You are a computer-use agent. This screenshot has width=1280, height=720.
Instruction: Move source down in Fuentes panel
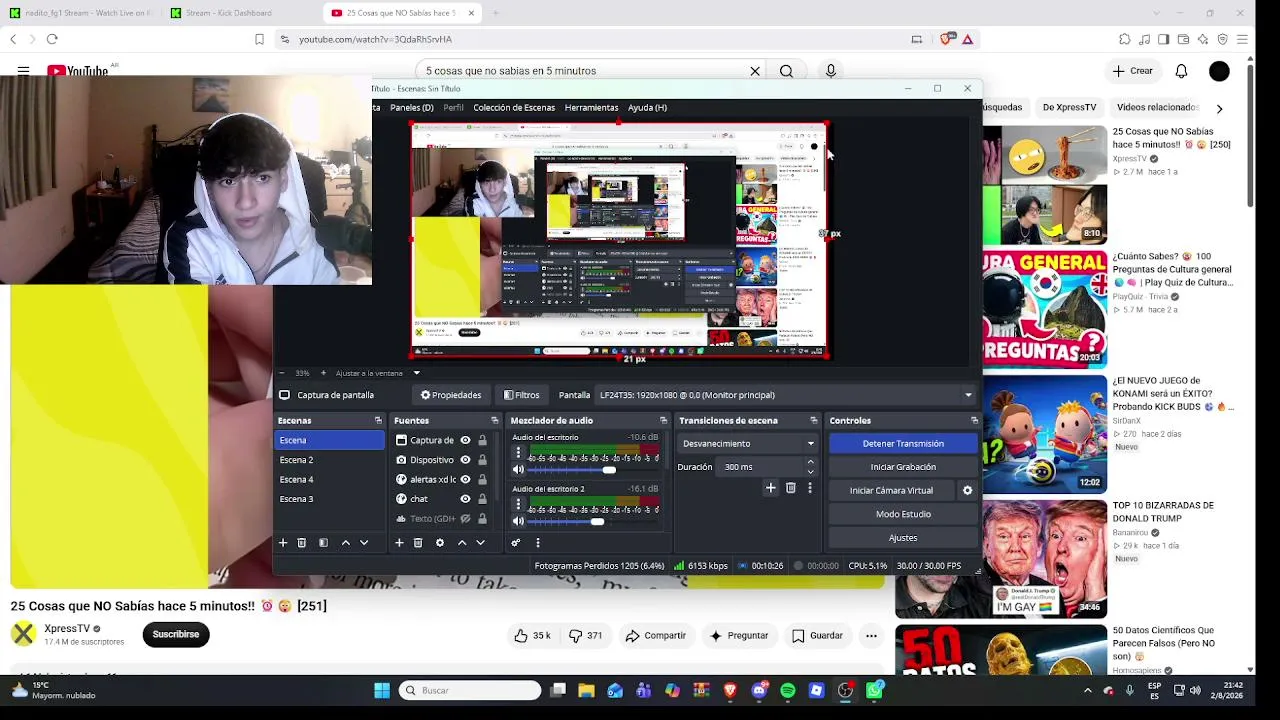pos(480,543)
